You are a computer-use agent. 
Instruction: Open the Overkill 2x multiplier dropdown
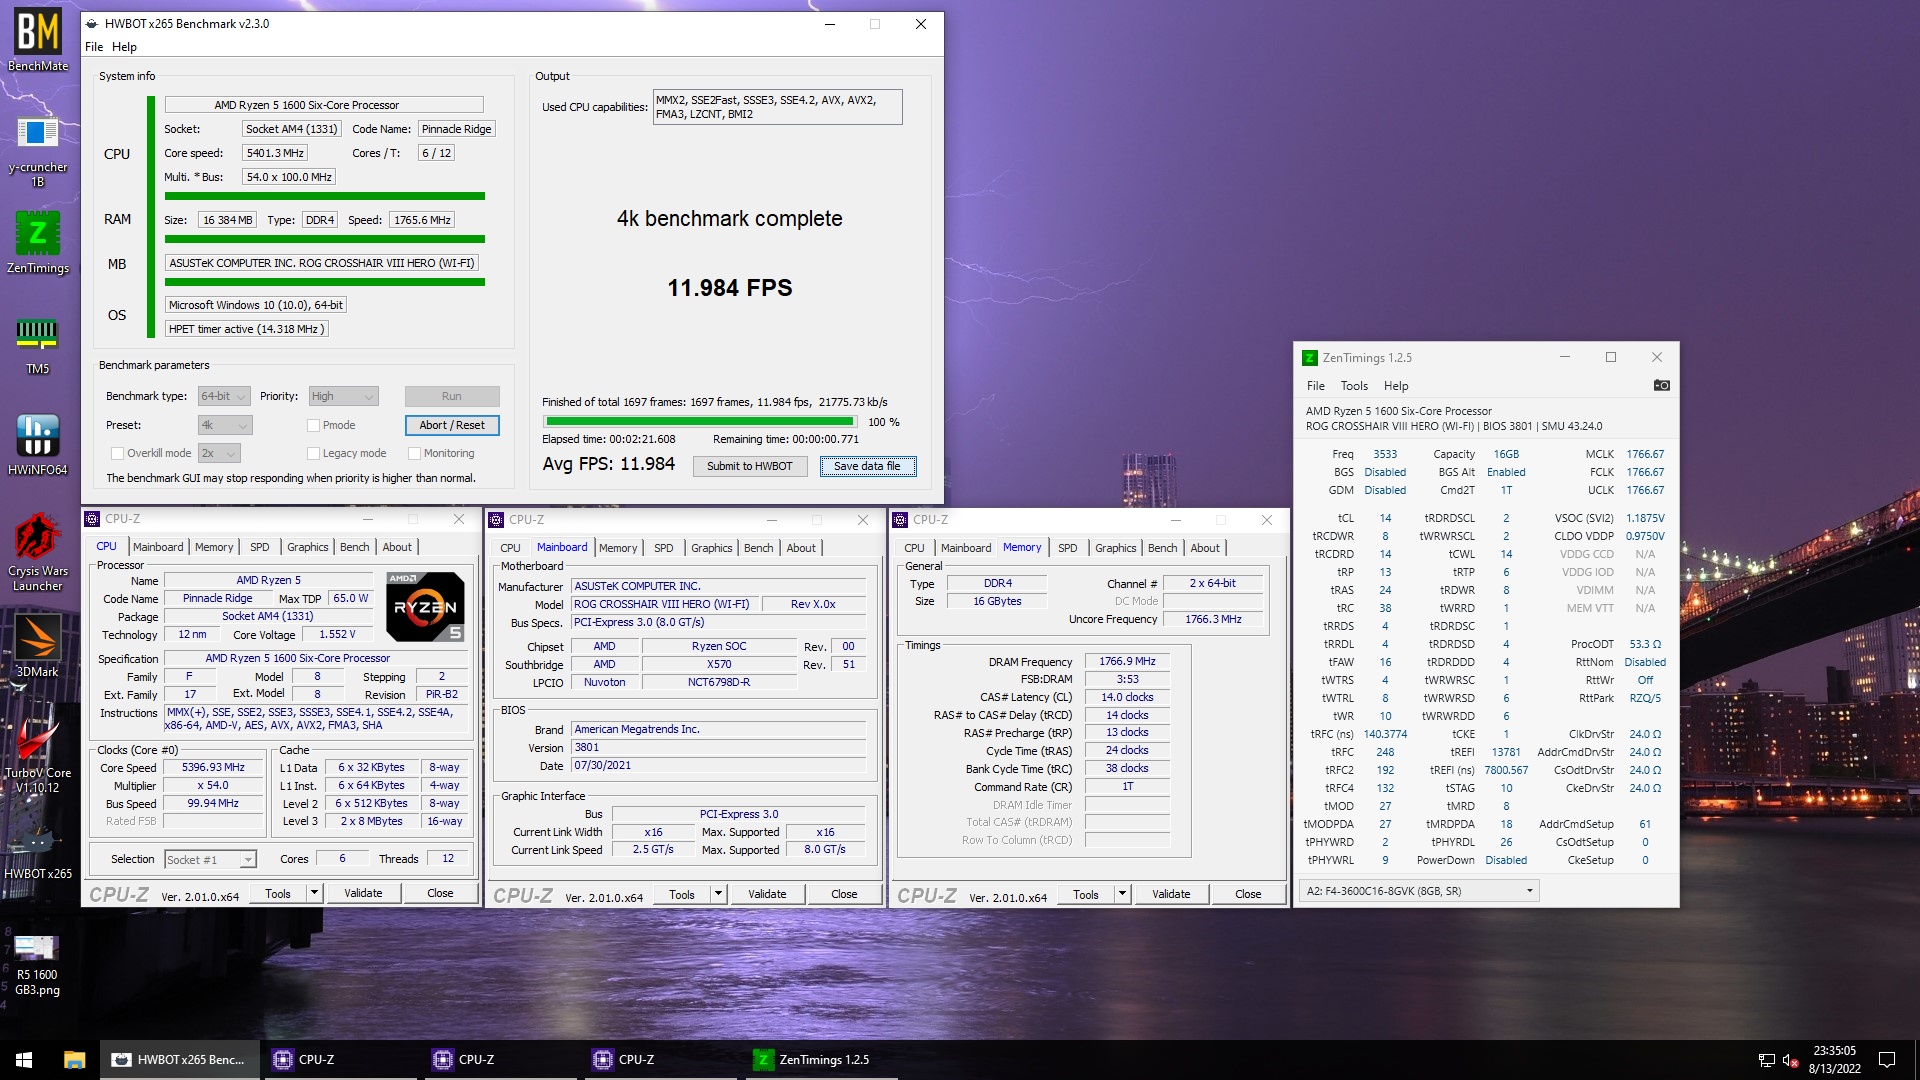click(x=219, y=453)
